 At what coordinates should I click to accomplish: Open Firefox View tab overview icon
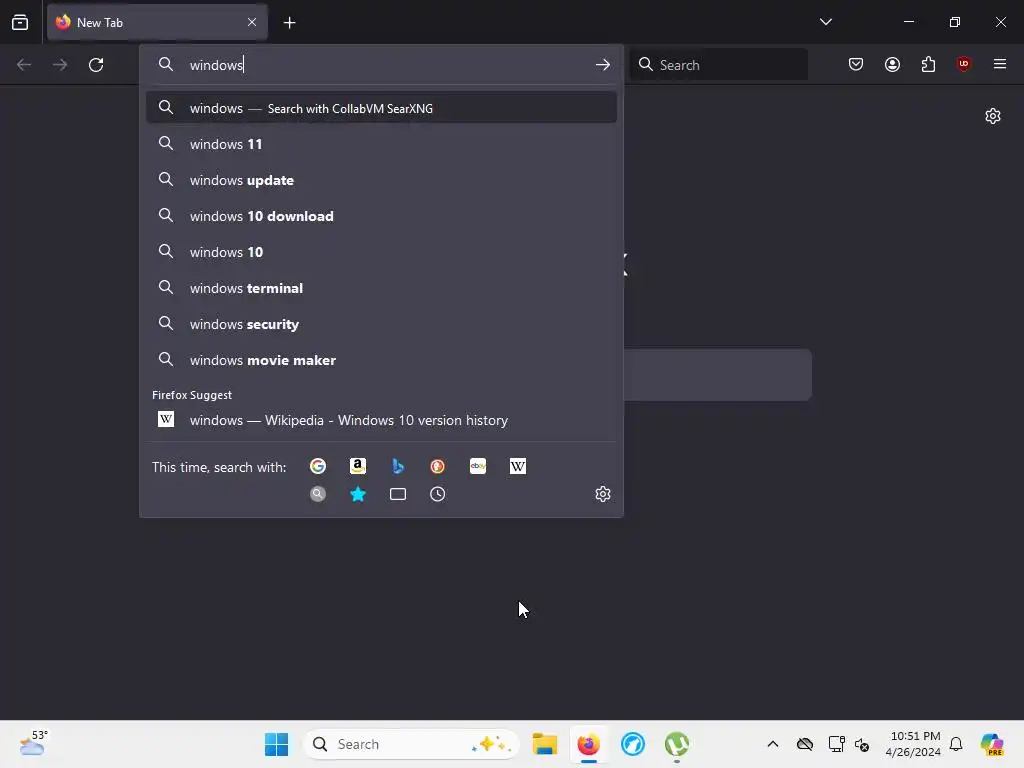click(20, 22)
